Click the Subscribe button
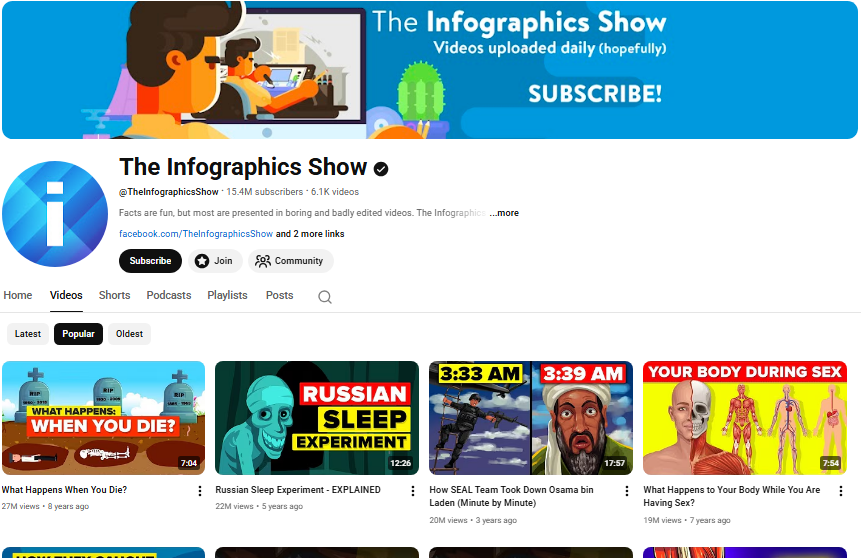The height and width of the screenshot is (558, 861). [x=150, y=261]
